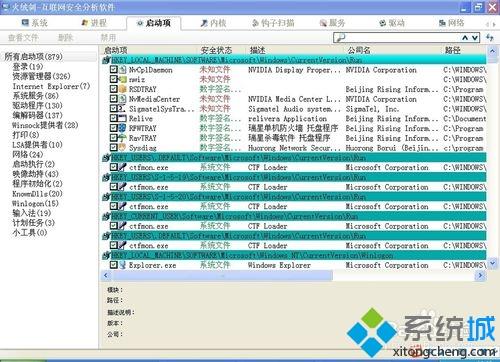The width and height of the screenshot is (500, 362).
Task: Click the 禁用 button
Action: (108, 38)
